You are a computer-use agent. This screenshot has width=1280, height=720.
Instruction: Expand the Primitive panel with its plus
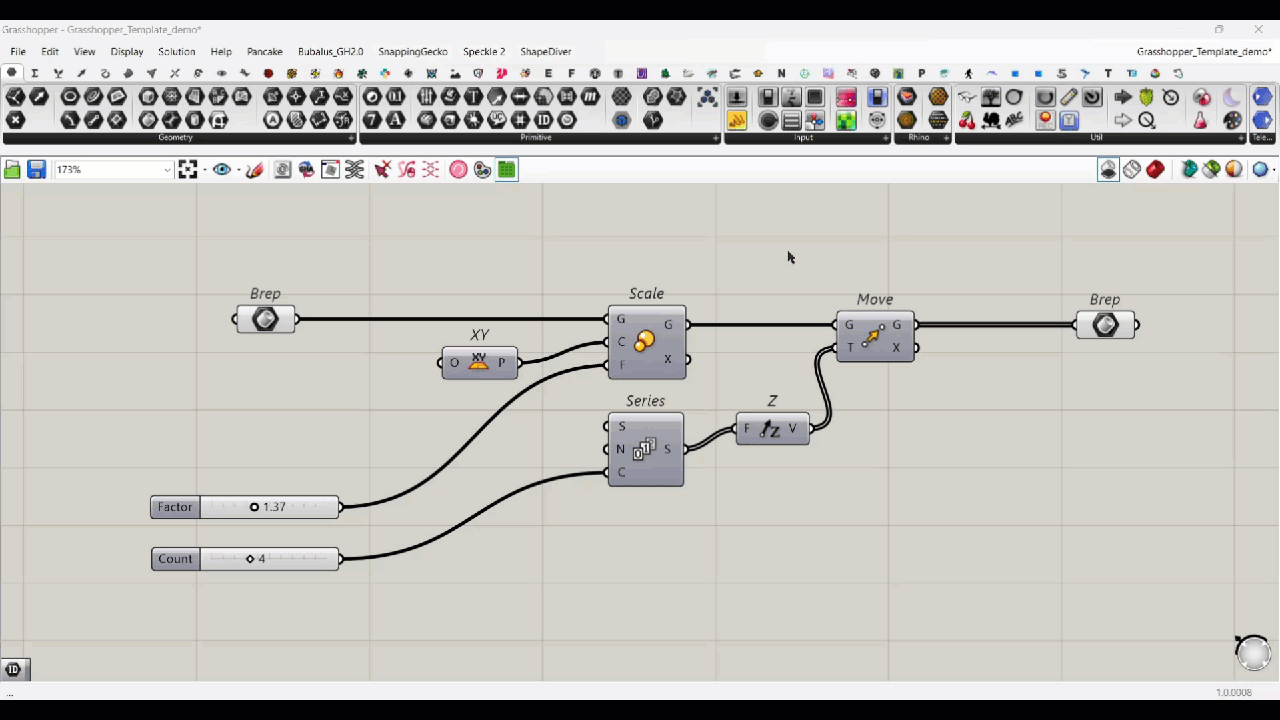715,138
